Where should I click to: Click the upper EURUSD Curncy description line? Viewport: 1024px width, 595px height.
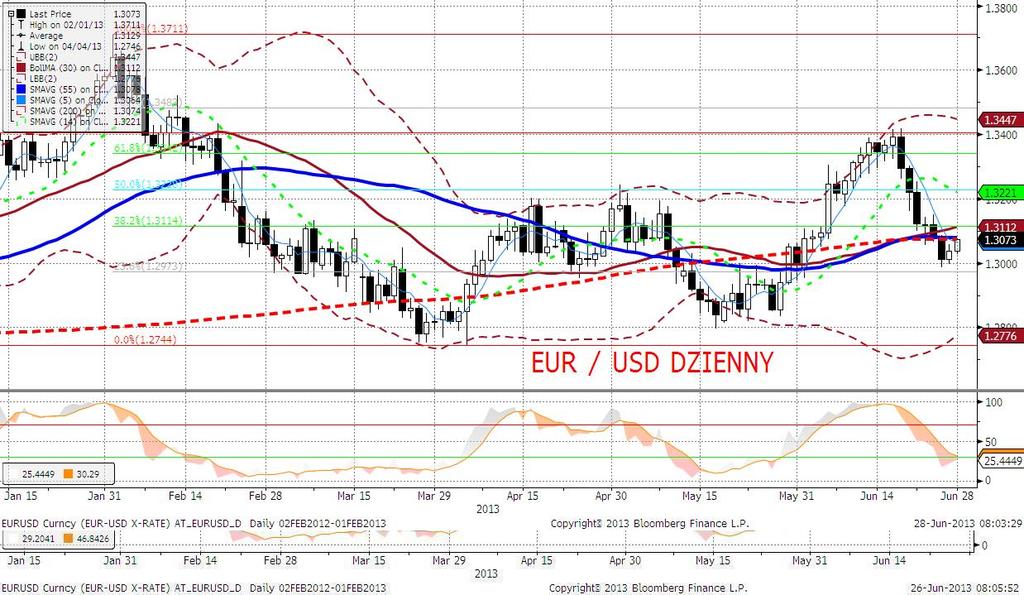pos(194,523)
